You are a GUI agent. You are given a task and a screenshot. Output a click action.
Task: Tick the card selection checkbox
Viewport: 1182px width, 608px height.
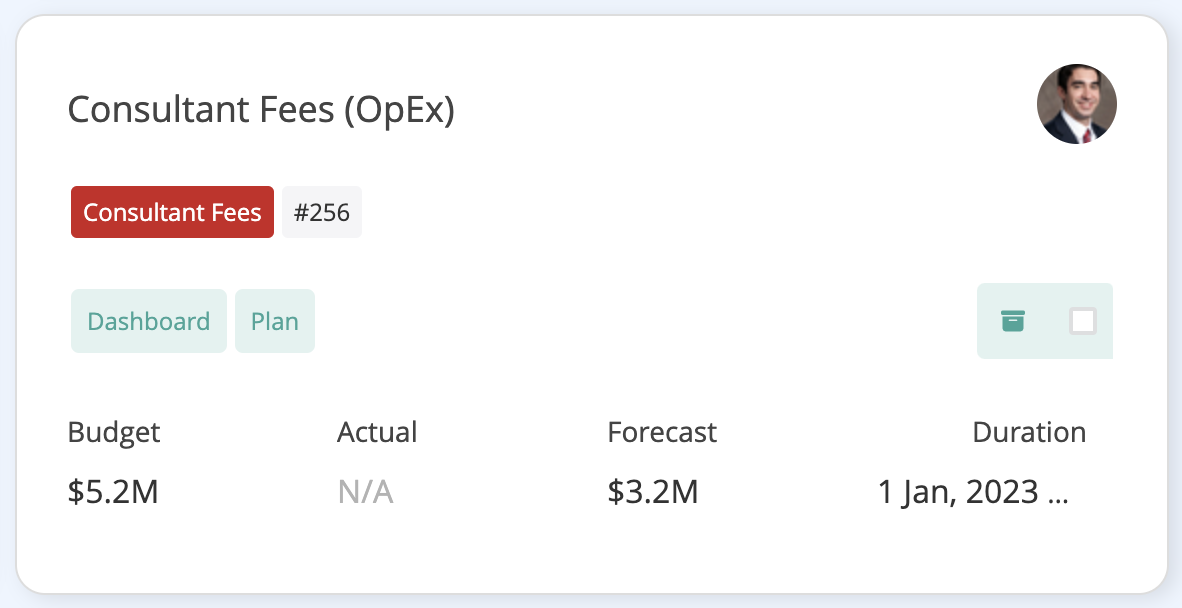pyautogui.click(x=1082, y=321)
